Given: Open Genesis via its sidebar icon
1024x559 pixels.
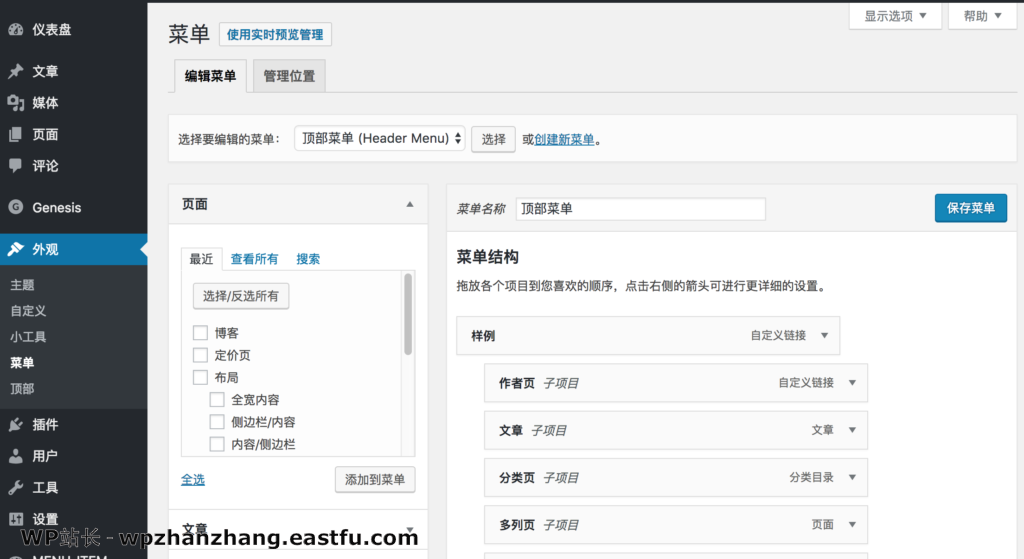Looking at the screenshot, I should (x=15, y=208).
